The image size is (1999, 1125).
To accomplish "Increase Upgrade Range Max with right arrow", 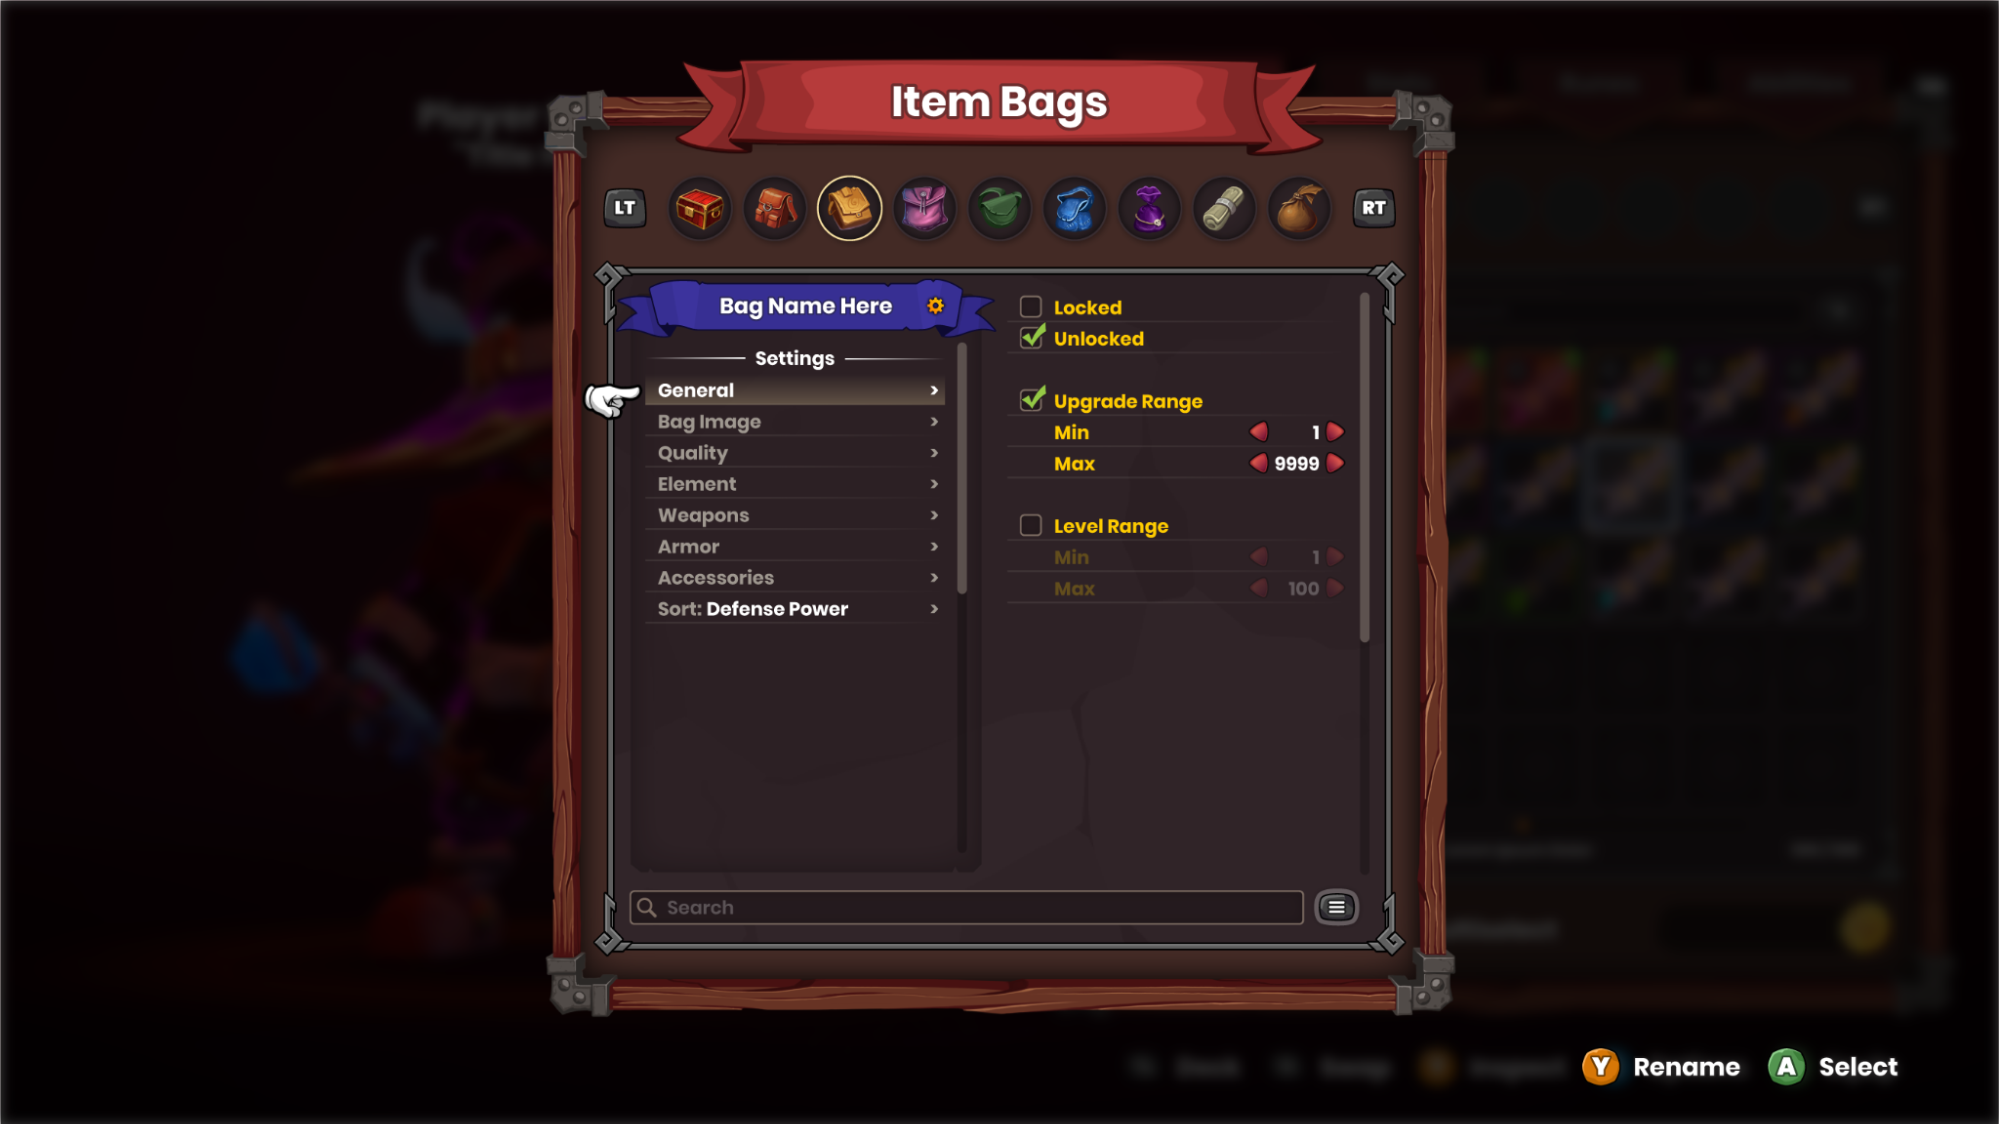I will [1335, 463].
